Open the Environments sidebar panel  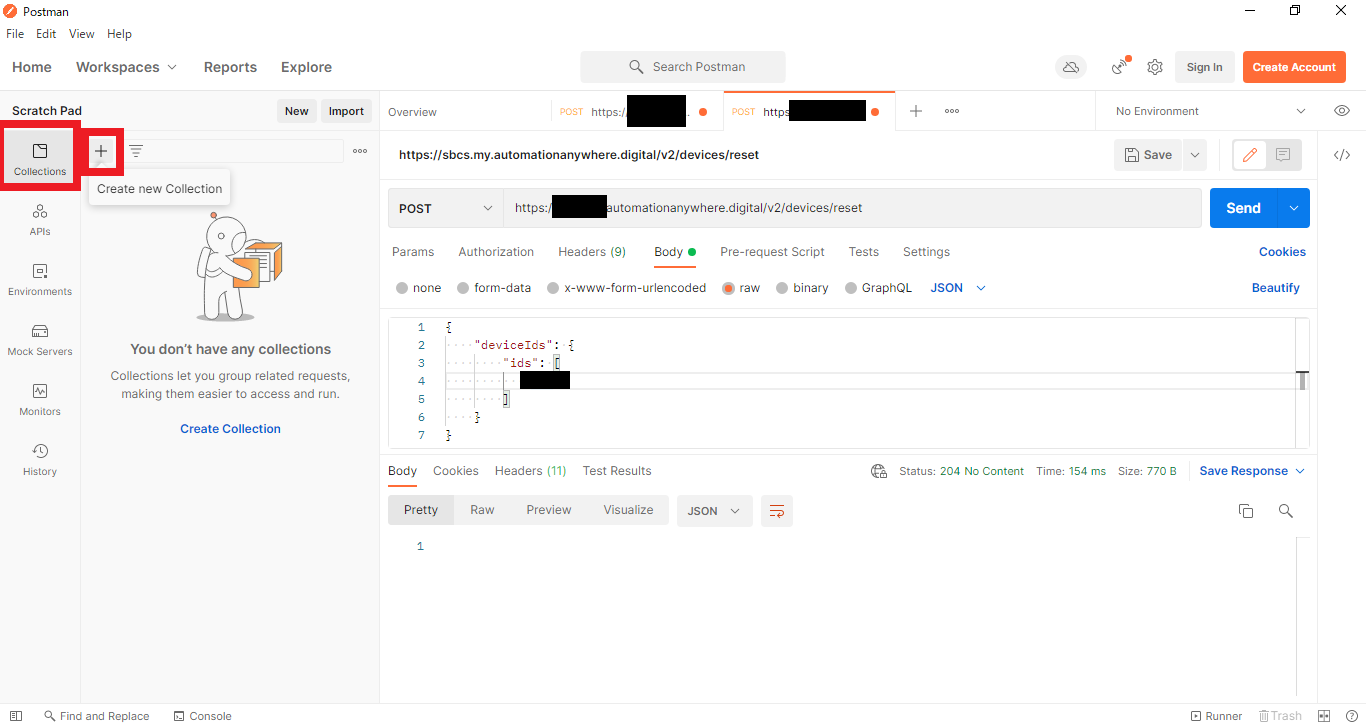[x=40, y=280]
